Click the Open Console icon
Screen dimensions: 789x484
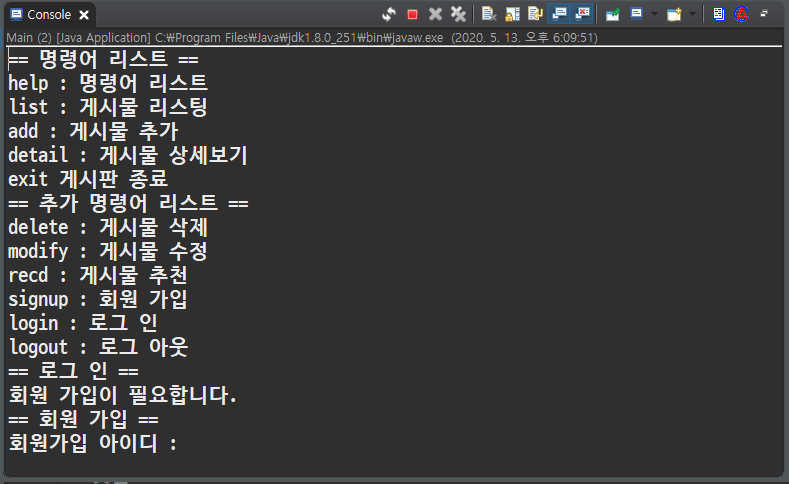tap(674, 14)
